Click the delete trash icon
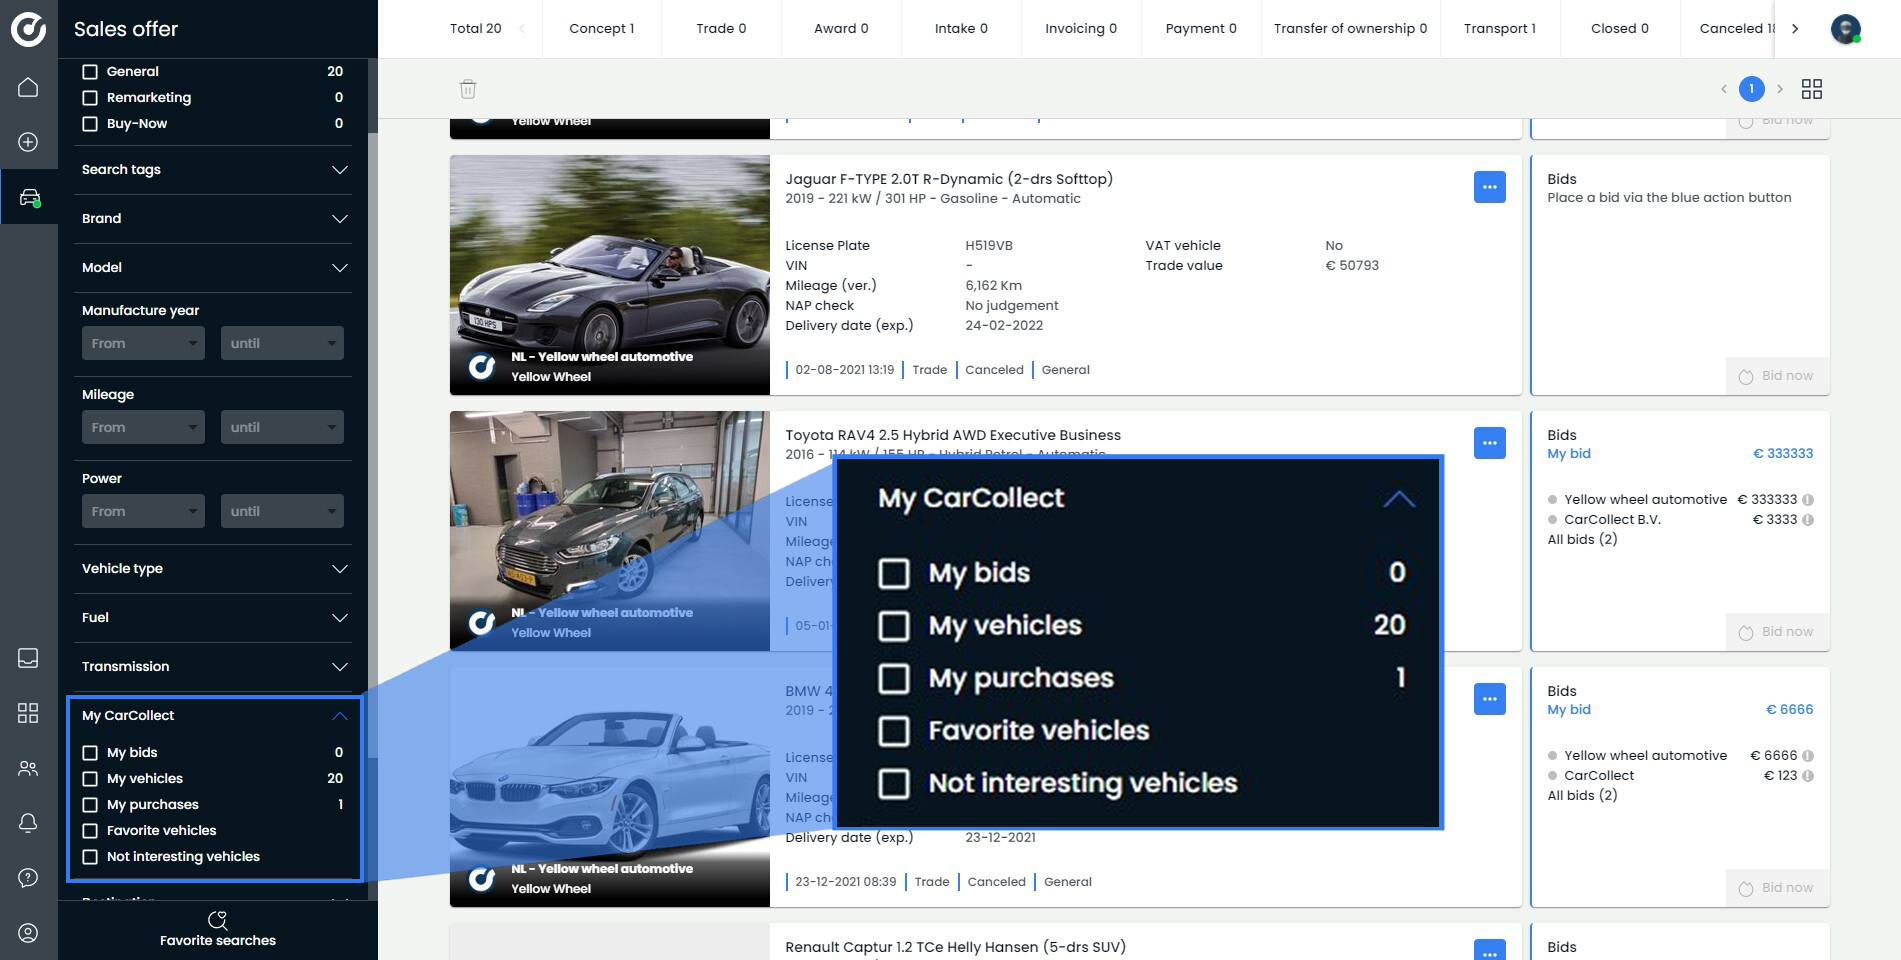1901x960 pixels. click(467, 89)
